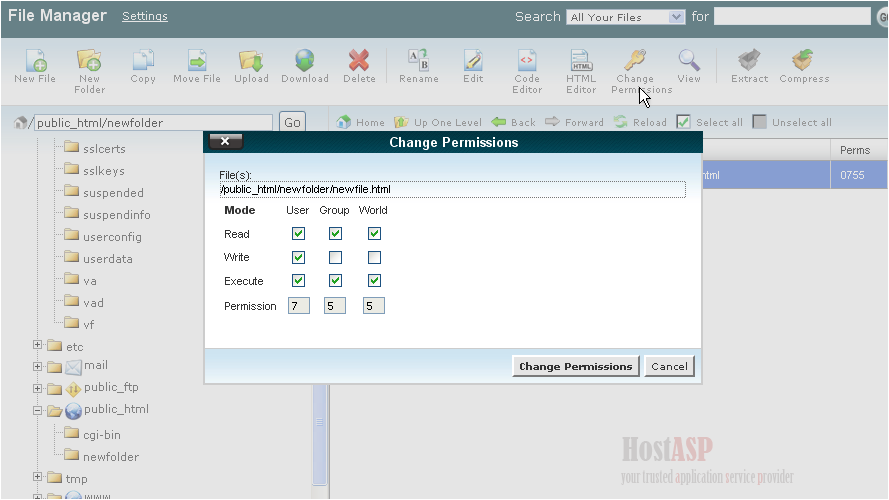Click the directory path input field

tap(152, 123)
